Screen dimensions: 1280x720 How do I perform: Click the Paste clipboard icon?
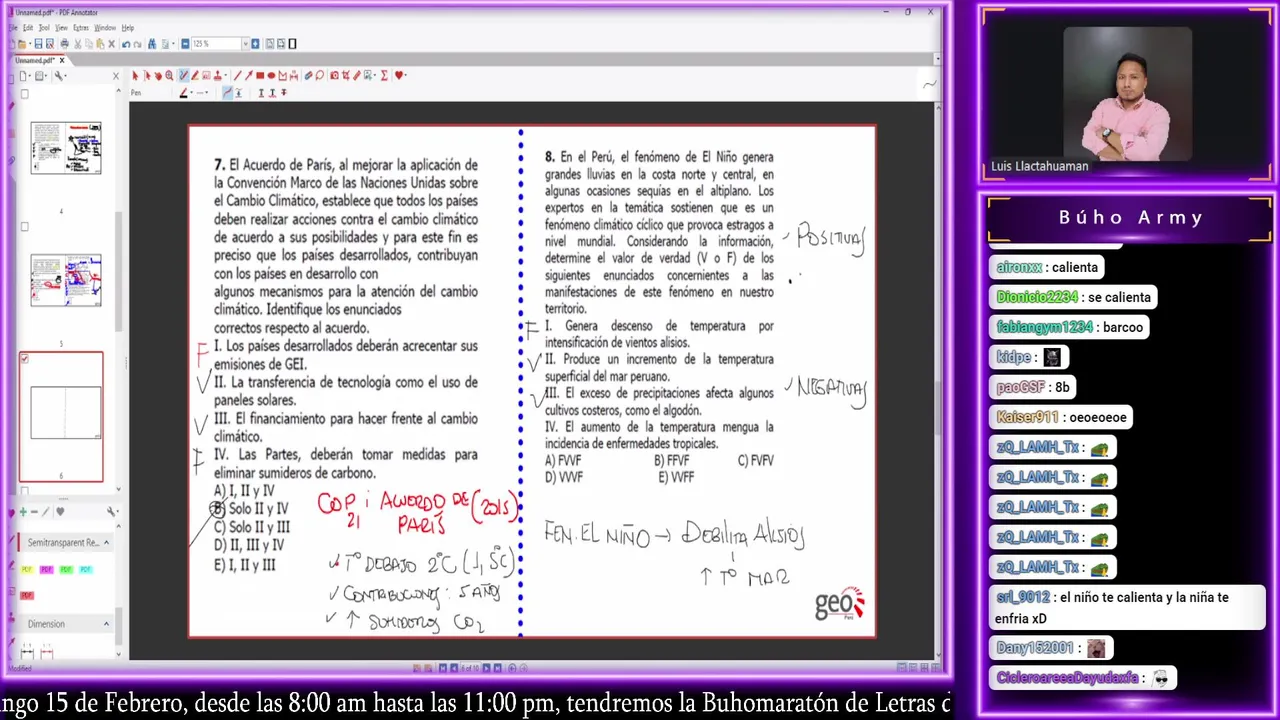click(x=100, y=44)
